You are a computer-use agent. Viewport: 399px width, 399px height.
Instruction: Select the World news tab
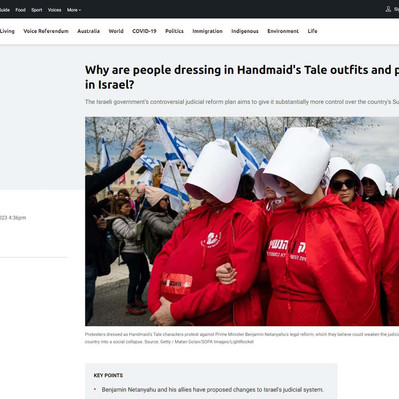tap(116, 31)
